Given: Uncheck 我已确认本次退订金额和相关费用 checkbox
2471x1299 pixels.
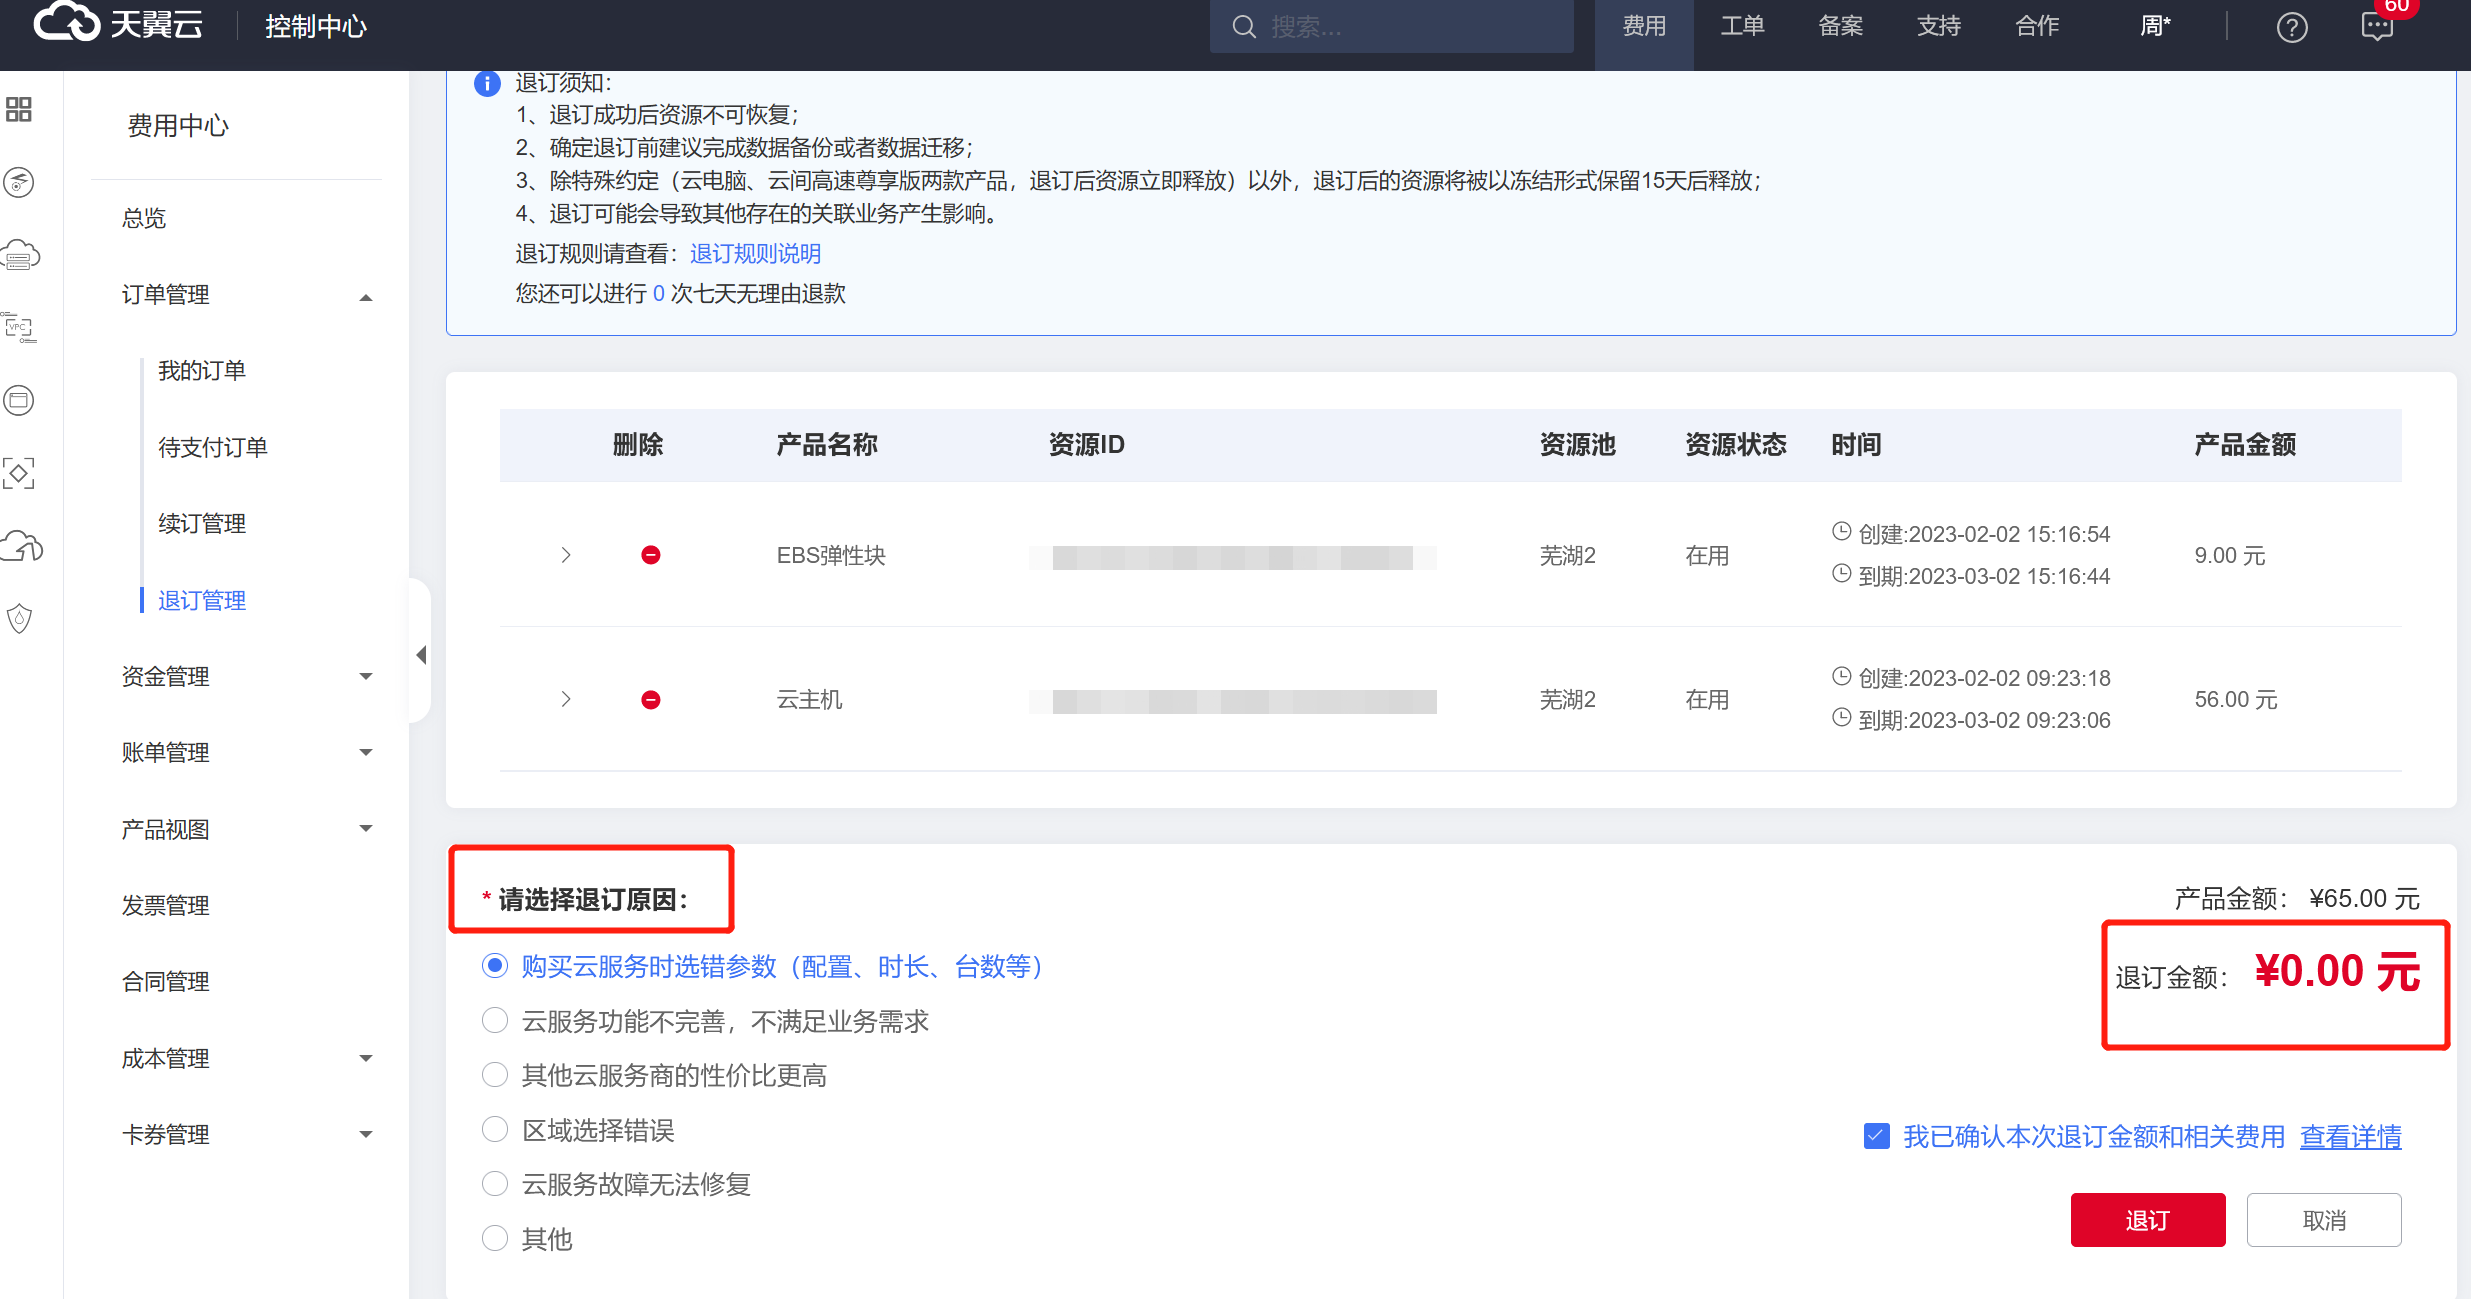Looking at the screenshot, I should click(x=1876, y=1136).
